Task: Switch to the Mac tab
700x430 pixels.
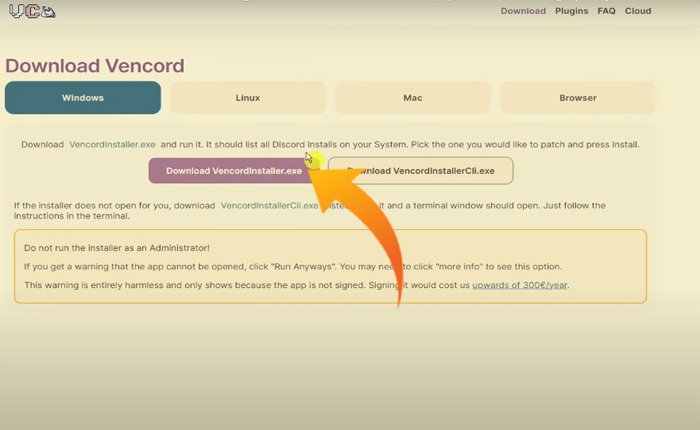Action: (x=413, y=98)
